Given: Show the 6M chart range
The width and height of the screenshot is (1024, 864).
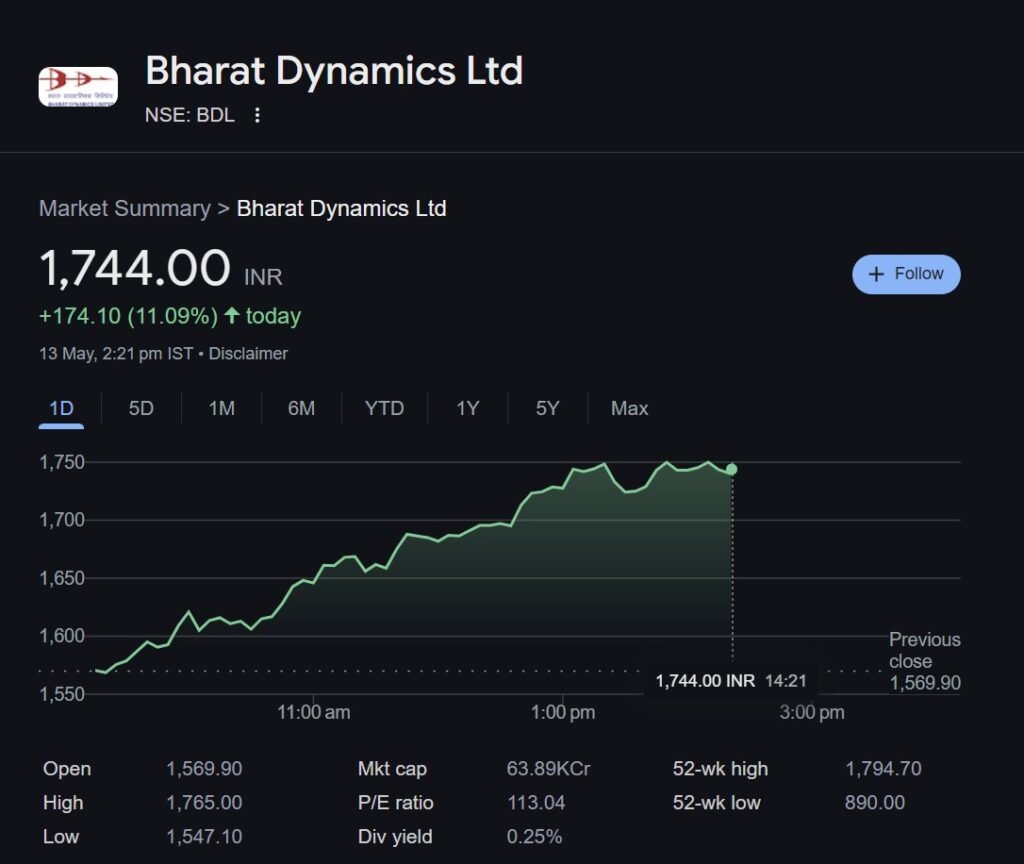Looking at the screenshot, I should 301,409.
